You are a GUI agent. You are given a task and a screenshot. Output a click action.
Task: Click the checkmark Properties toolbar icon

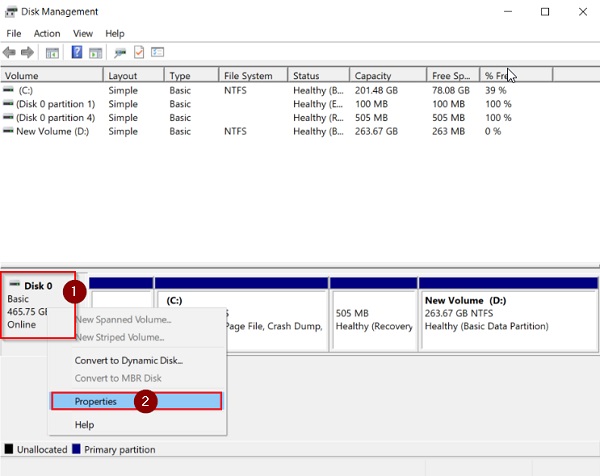click(x=139, y=52)
